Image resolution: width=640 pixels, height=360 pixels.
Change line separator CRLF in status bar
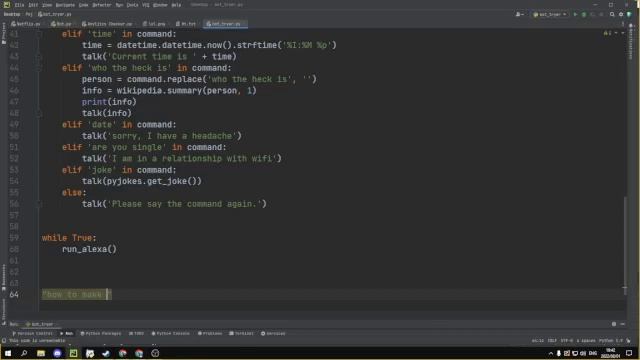click(552, 340)
